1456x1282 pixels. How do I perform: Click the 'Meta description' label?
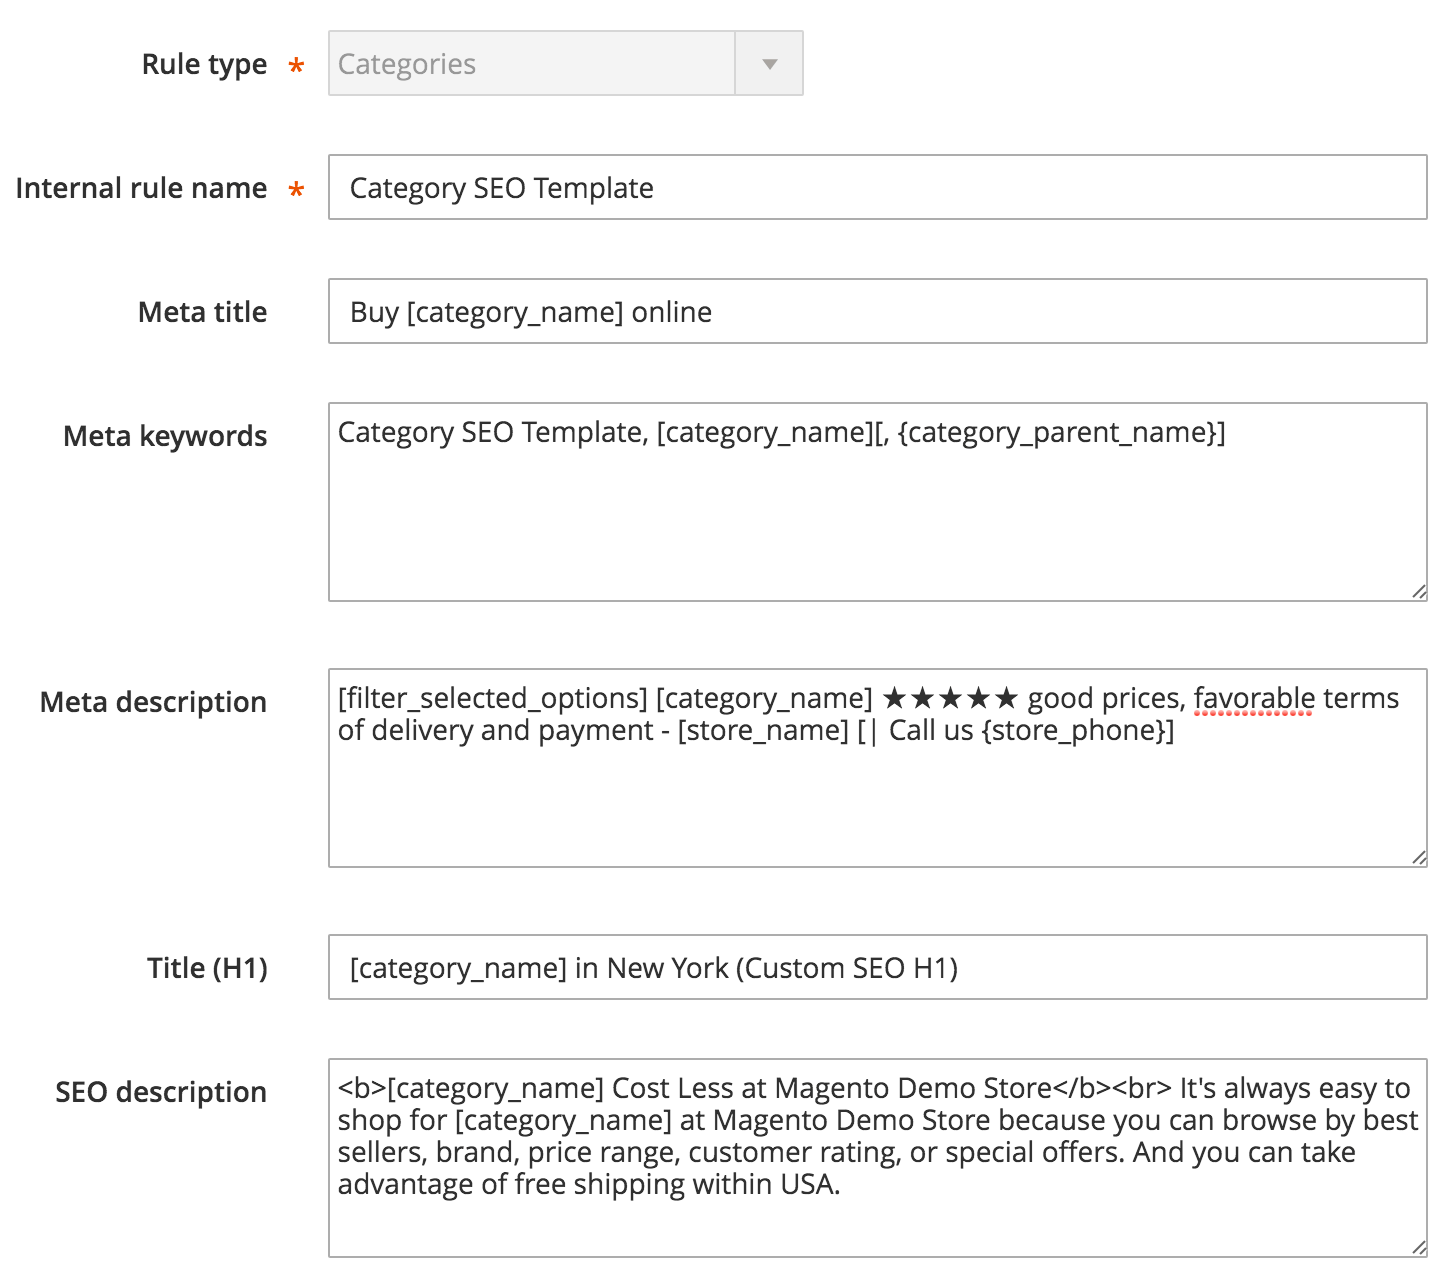click(x=153, y=702)
